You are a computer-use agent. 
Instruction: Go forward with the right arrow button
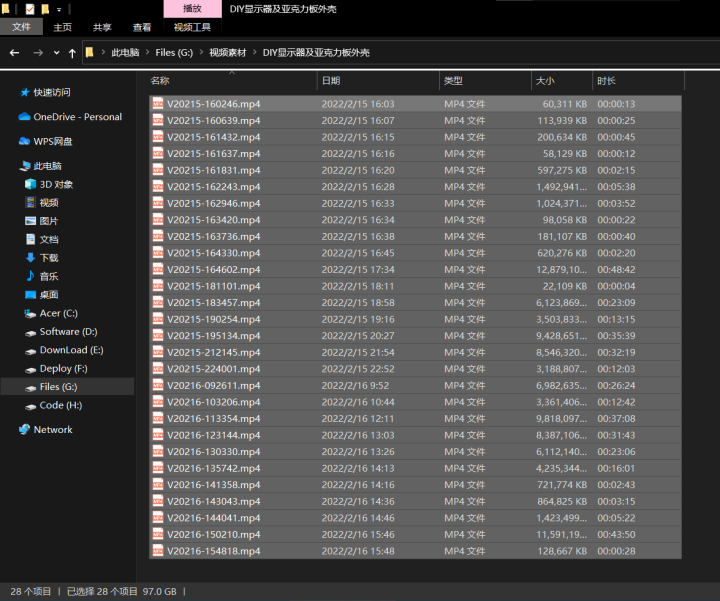tap(38, 53)
